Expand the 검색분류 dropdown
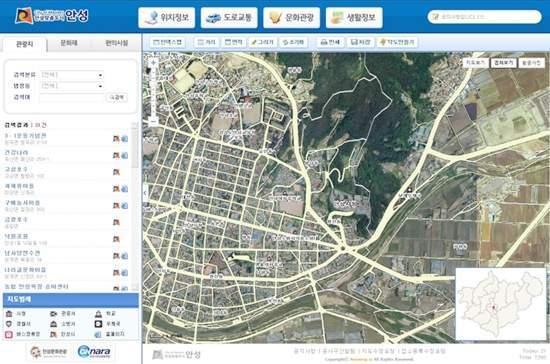550x364 pixels. [72, 75]
